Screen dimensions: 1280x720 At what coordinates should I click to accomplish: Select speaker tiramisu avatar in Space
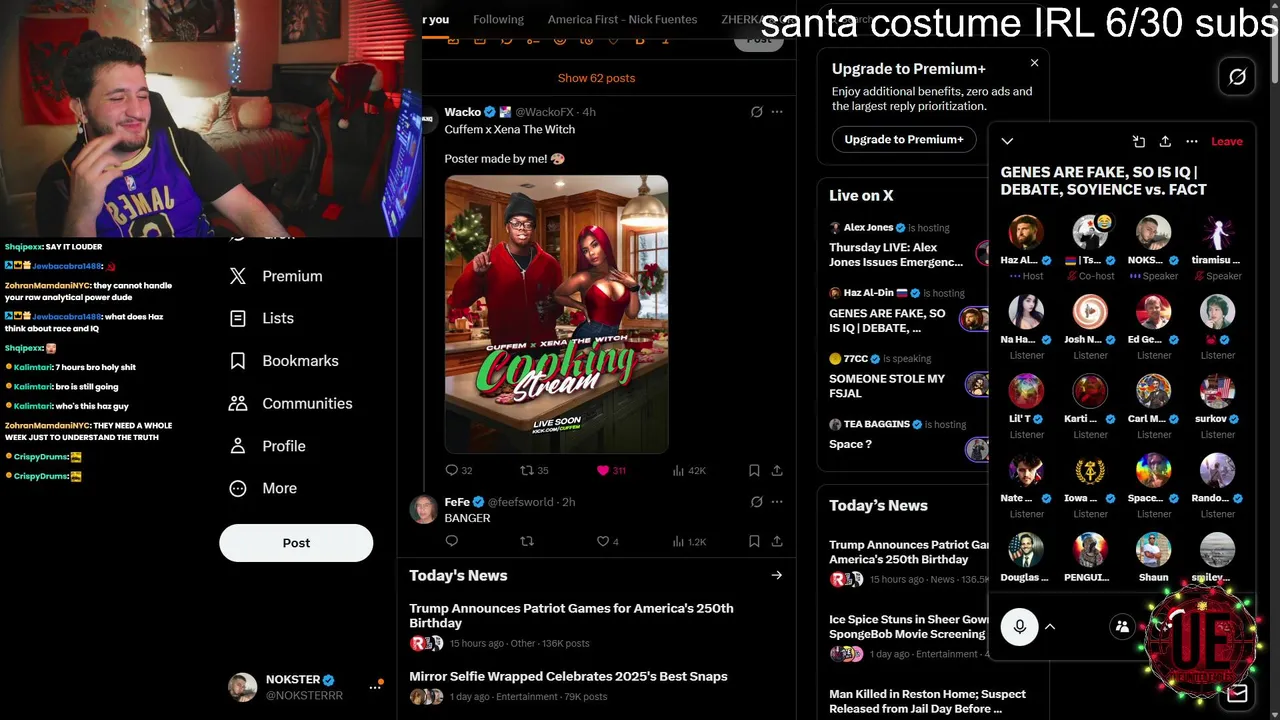point(1217,232)
